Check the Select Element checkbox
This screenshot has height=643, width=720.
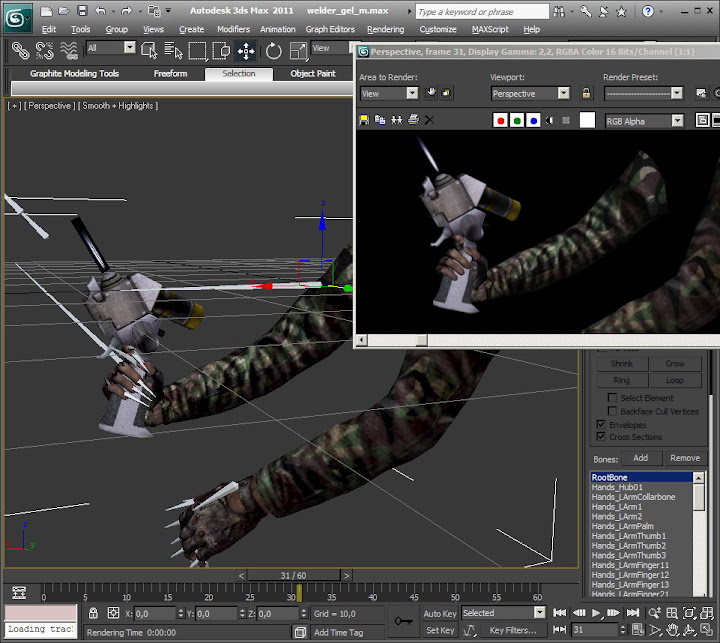pos(612,397)
